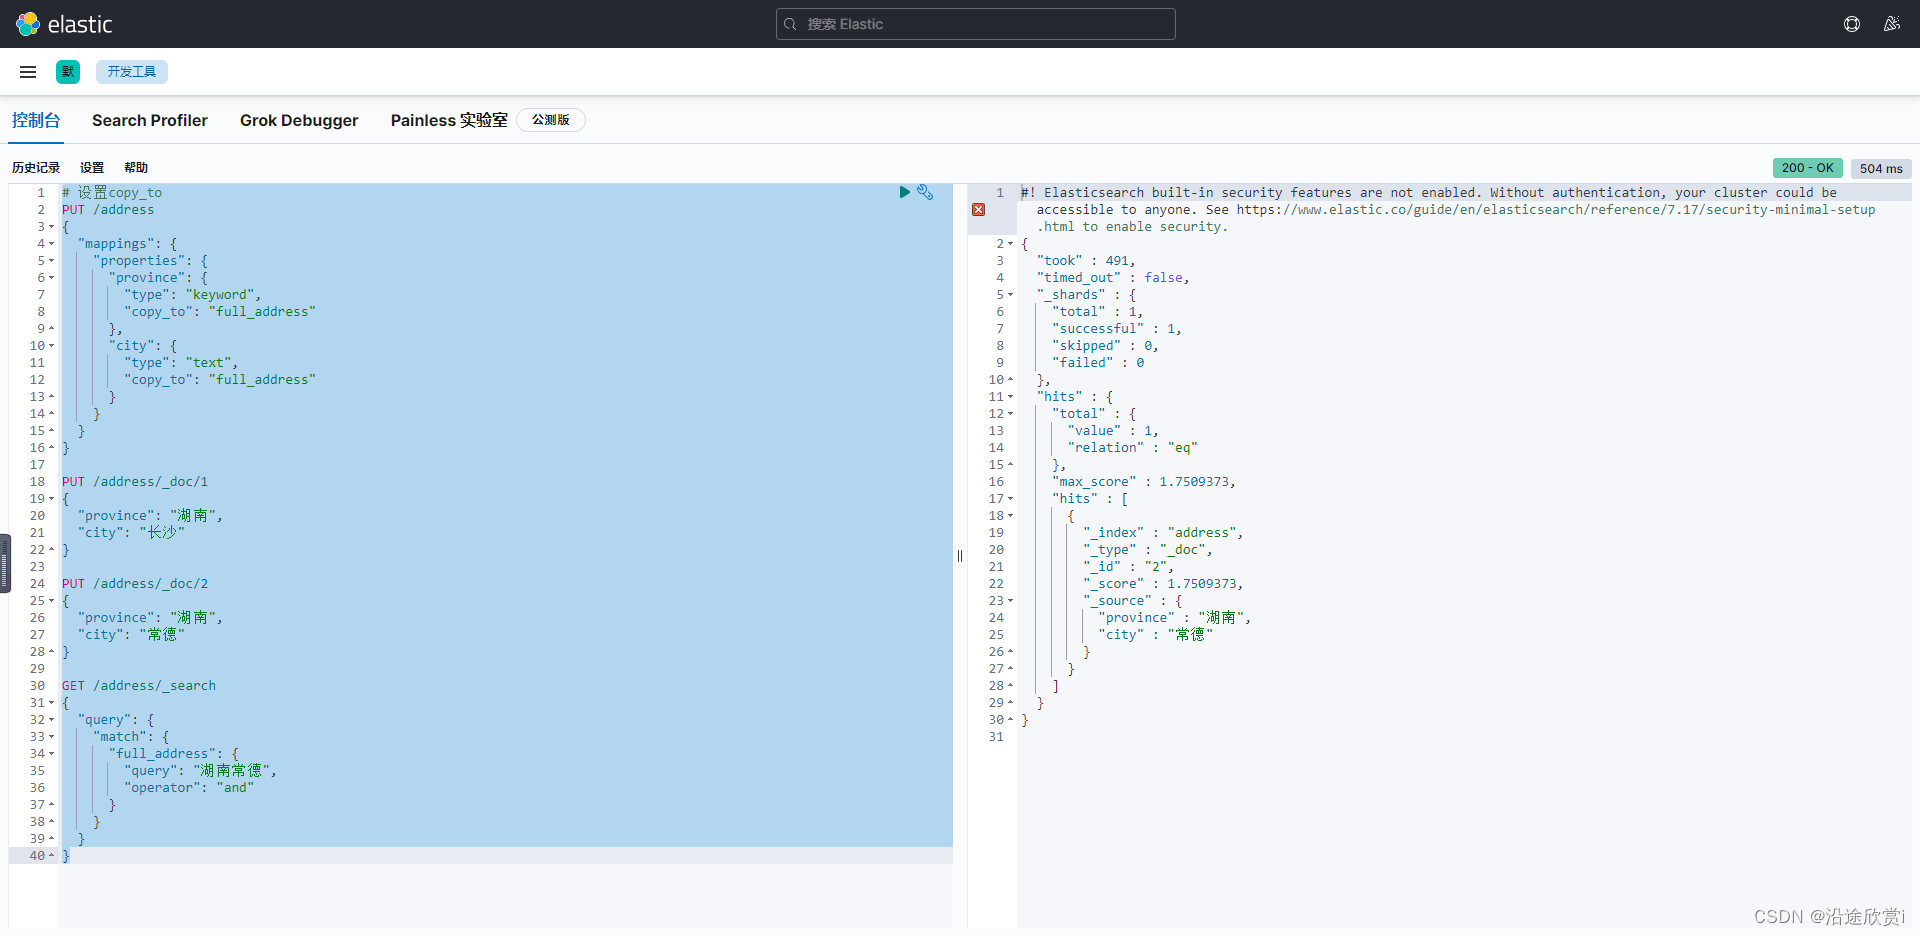Click the "_index" : "address" response line
This screenshot has width=1920, height=936.
coord(1163,533)
